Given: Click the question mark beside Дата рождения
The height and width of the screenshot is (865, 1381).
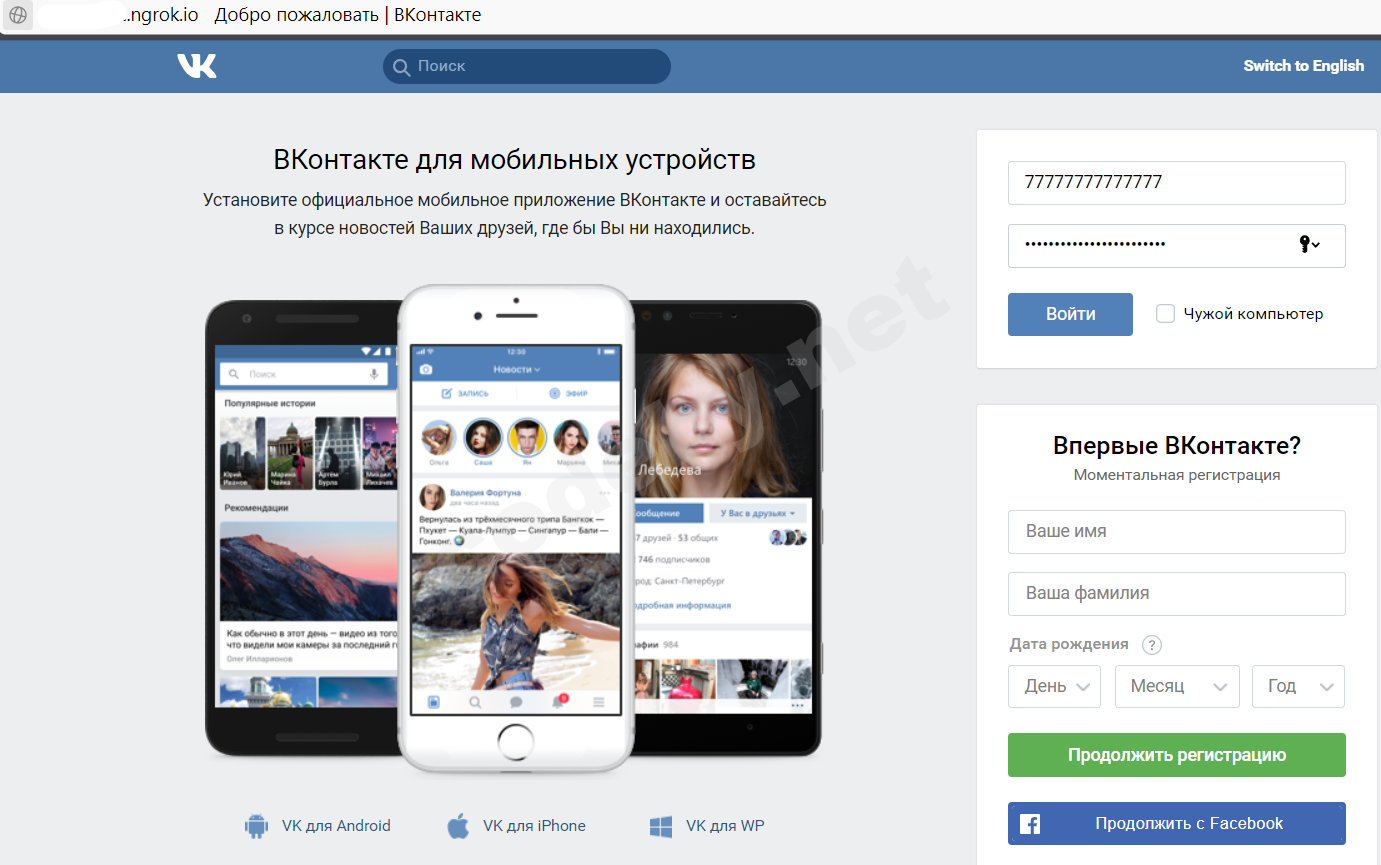Looking at the screenshot, I should pyautogui.click(x=1152, y=645).
